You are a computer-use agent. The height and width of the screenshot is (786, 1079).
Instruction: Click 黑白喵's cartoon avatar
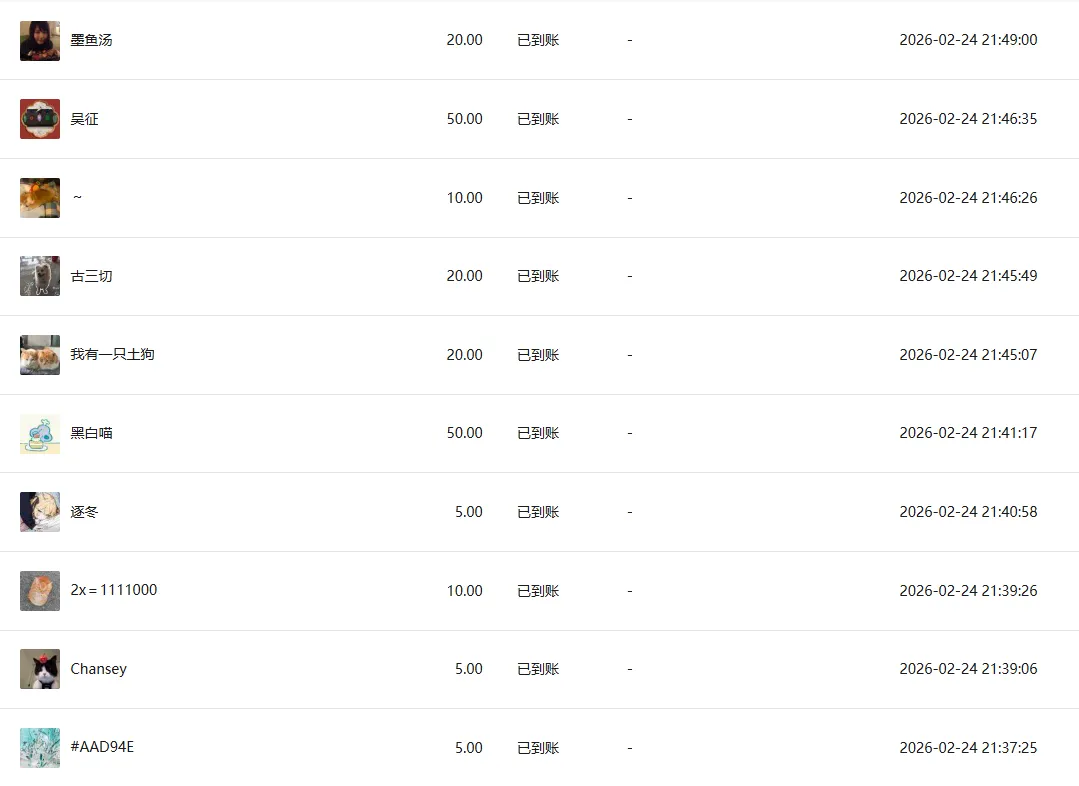40,434
